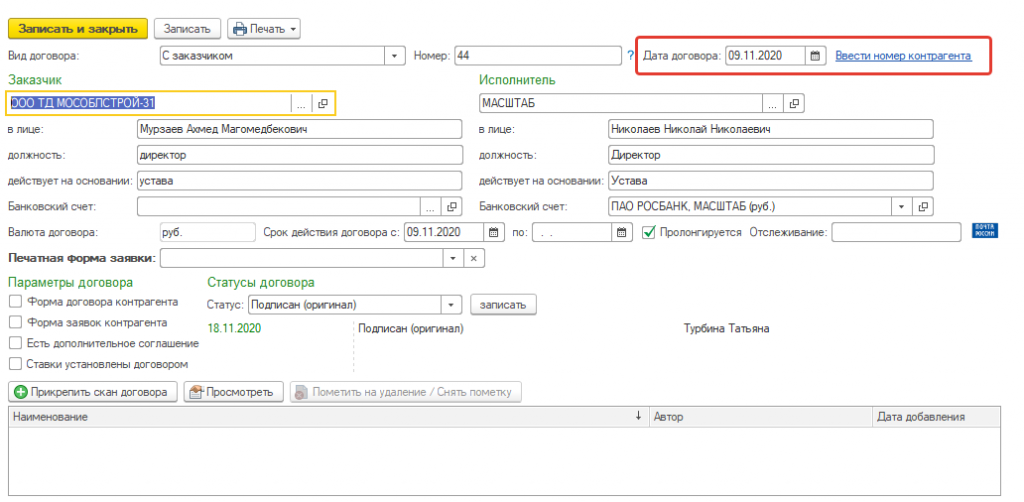Click the Заказчик field ООО ТД МОСОБЛСТРОЙ-31
Image resolution: width=1024 pixels, height=502 pixels.
pyautogui.click(x=150, y=103)
